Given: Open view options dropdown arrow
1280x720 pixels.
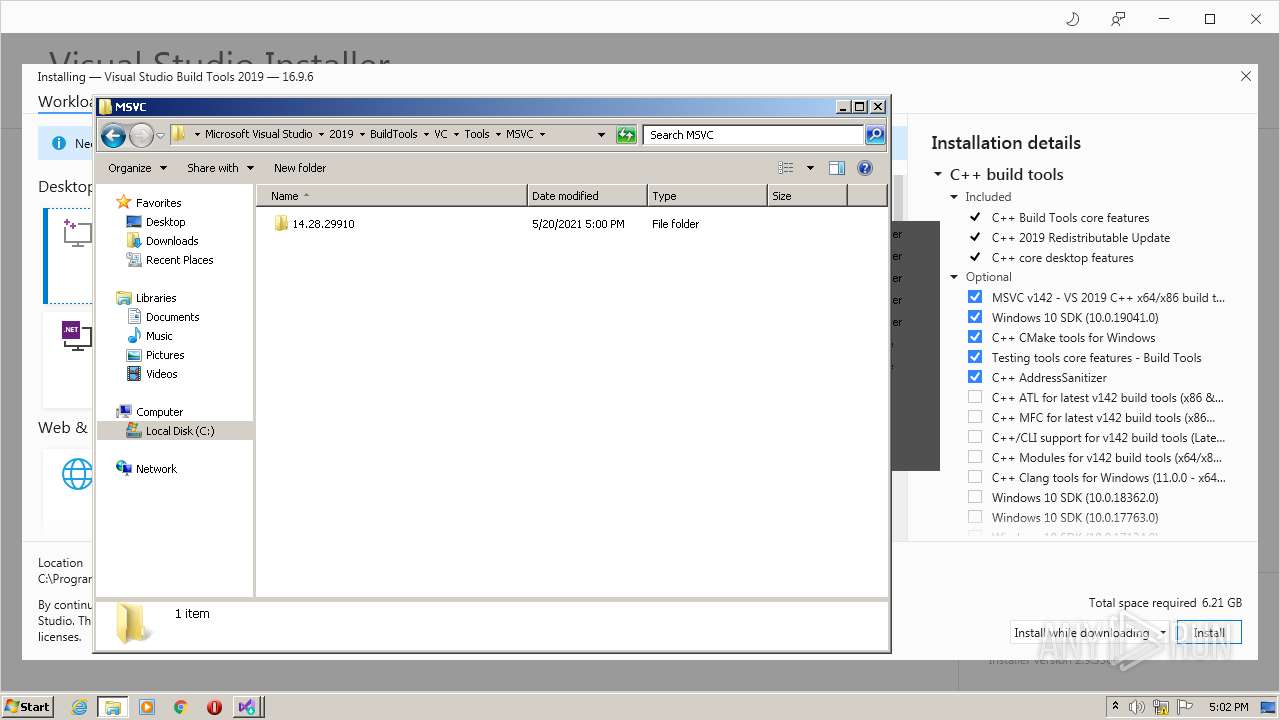Looking at the screenshot, I should pos(810,168).
